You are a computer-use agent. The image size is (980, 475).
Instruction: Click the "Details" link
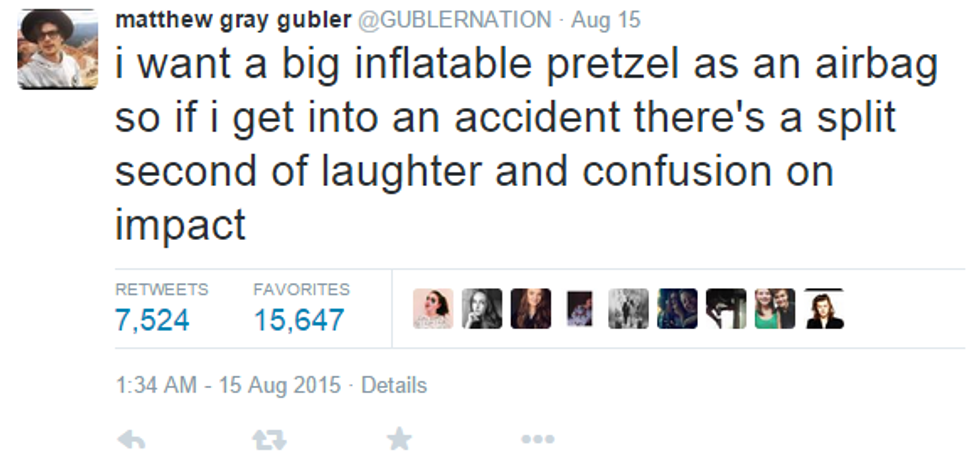[x=393, y=385]
